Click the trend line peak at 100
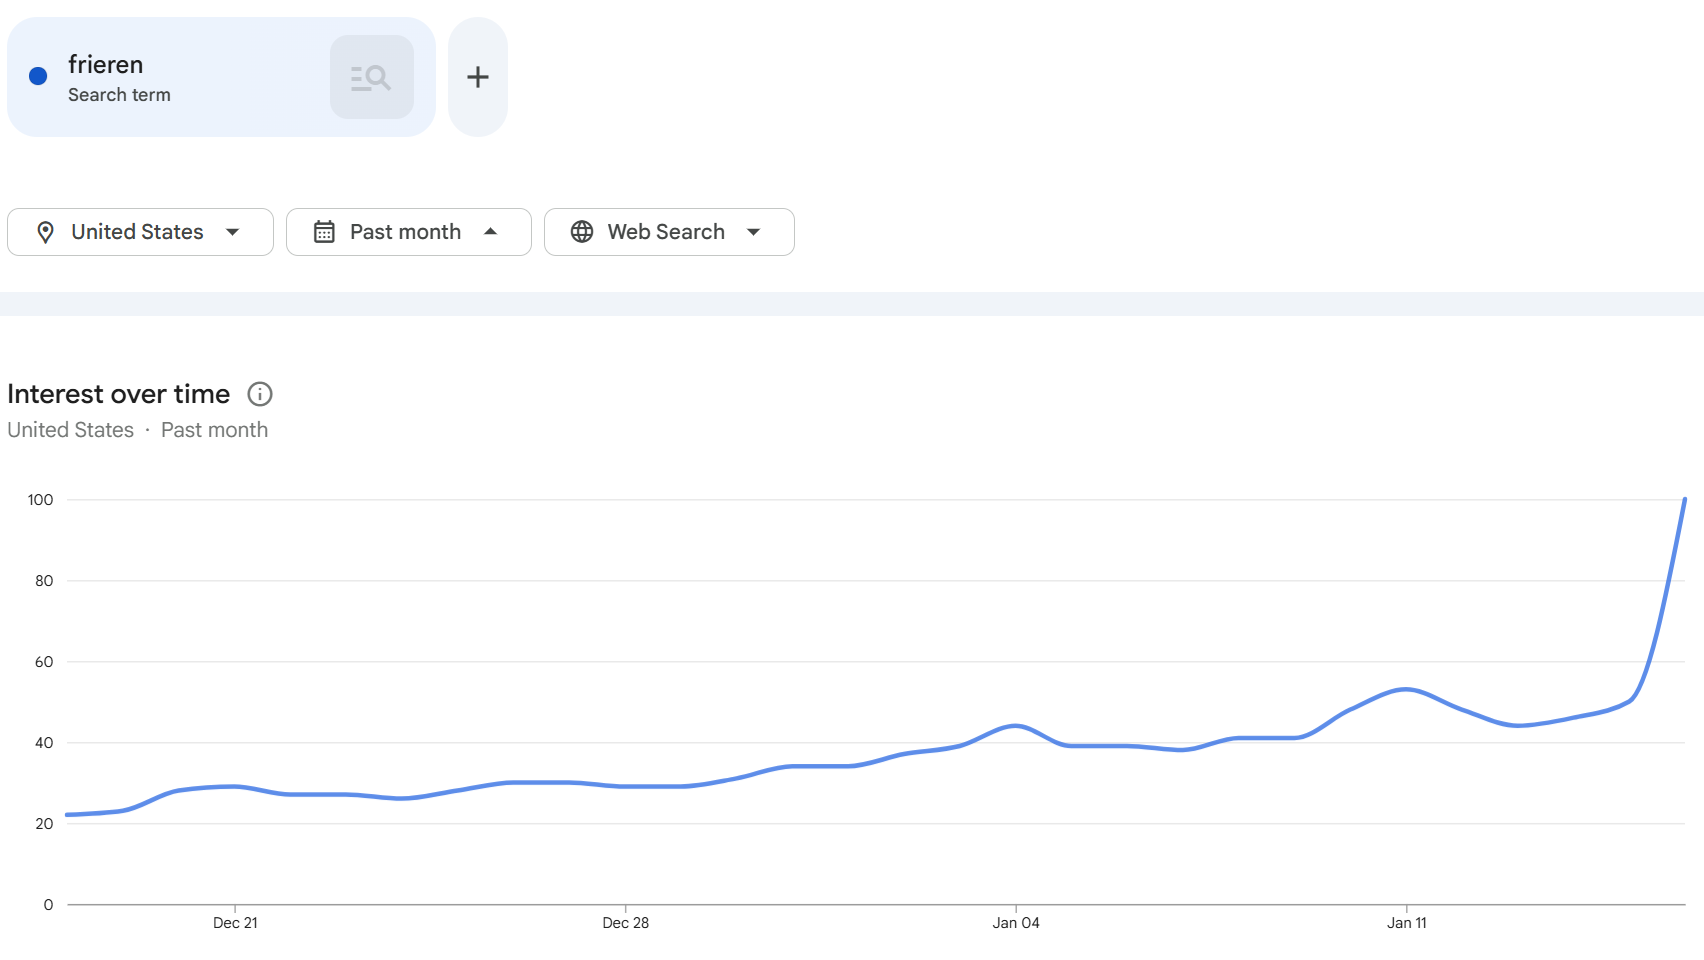Viewport: 1704px width, 960px height. click(x=1684, y=500)
